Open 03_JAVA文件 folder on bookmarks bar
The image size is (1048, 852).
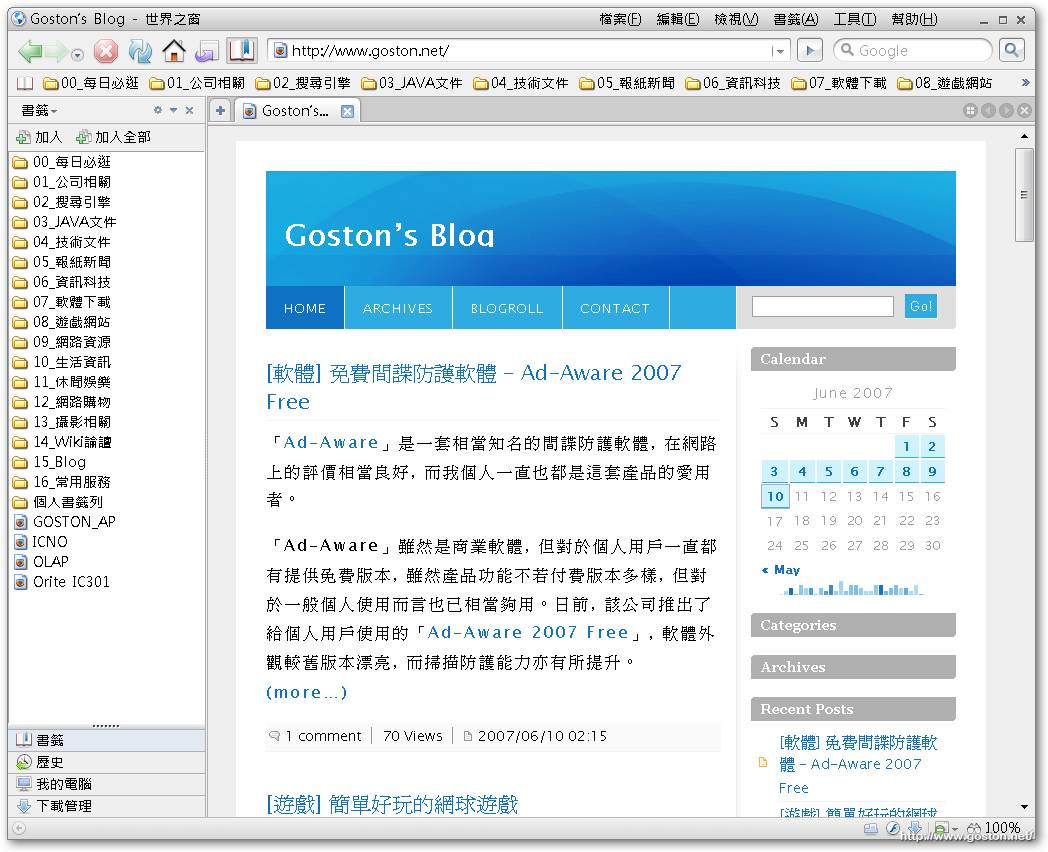click(x=411, y=83)
